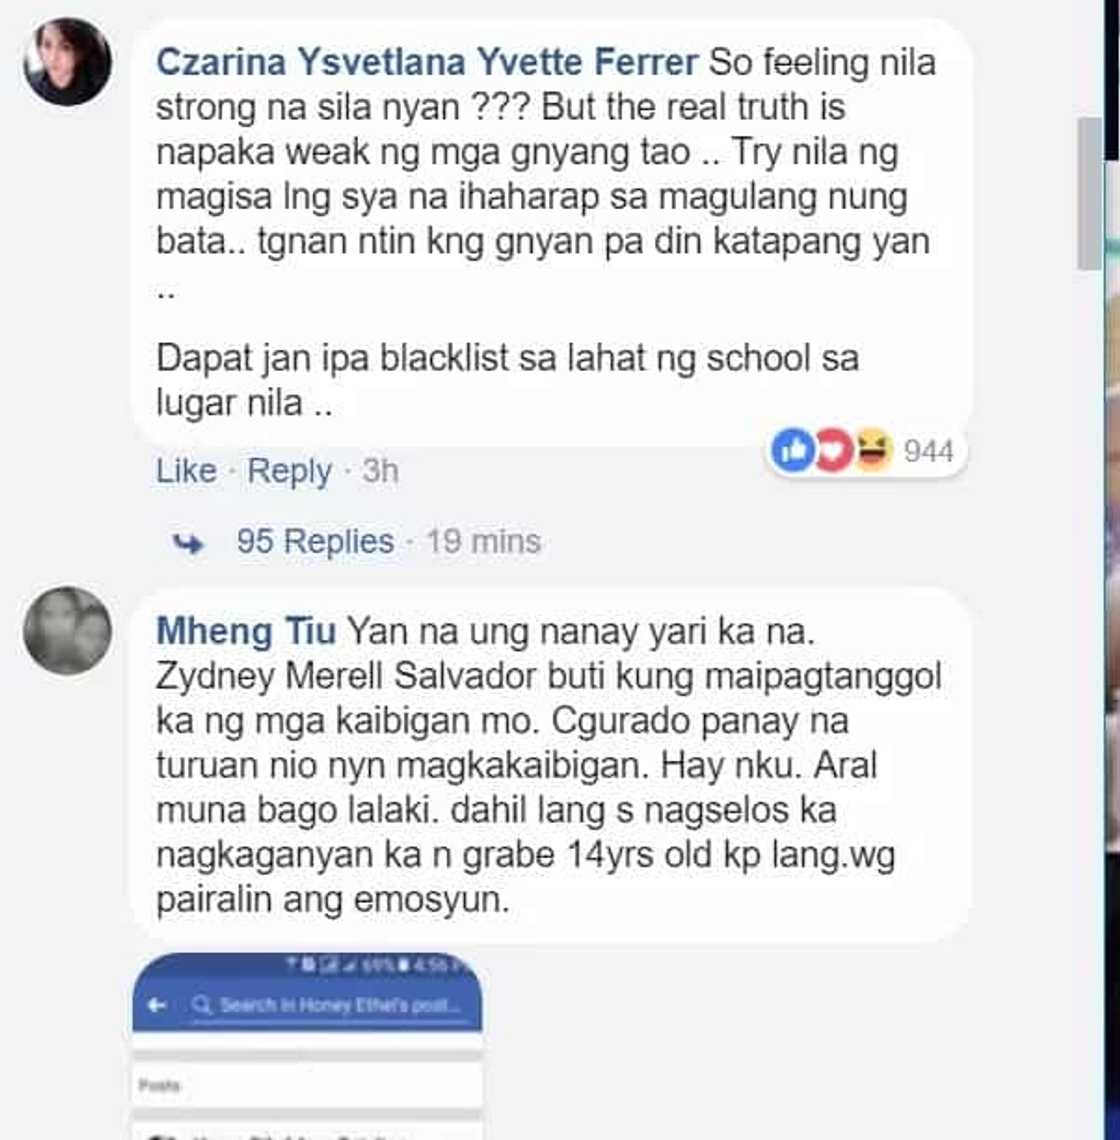Screen dimensions: 1120x1140
Task: Open the Mheng Tiu name link
Action: [x=246, y=630]
